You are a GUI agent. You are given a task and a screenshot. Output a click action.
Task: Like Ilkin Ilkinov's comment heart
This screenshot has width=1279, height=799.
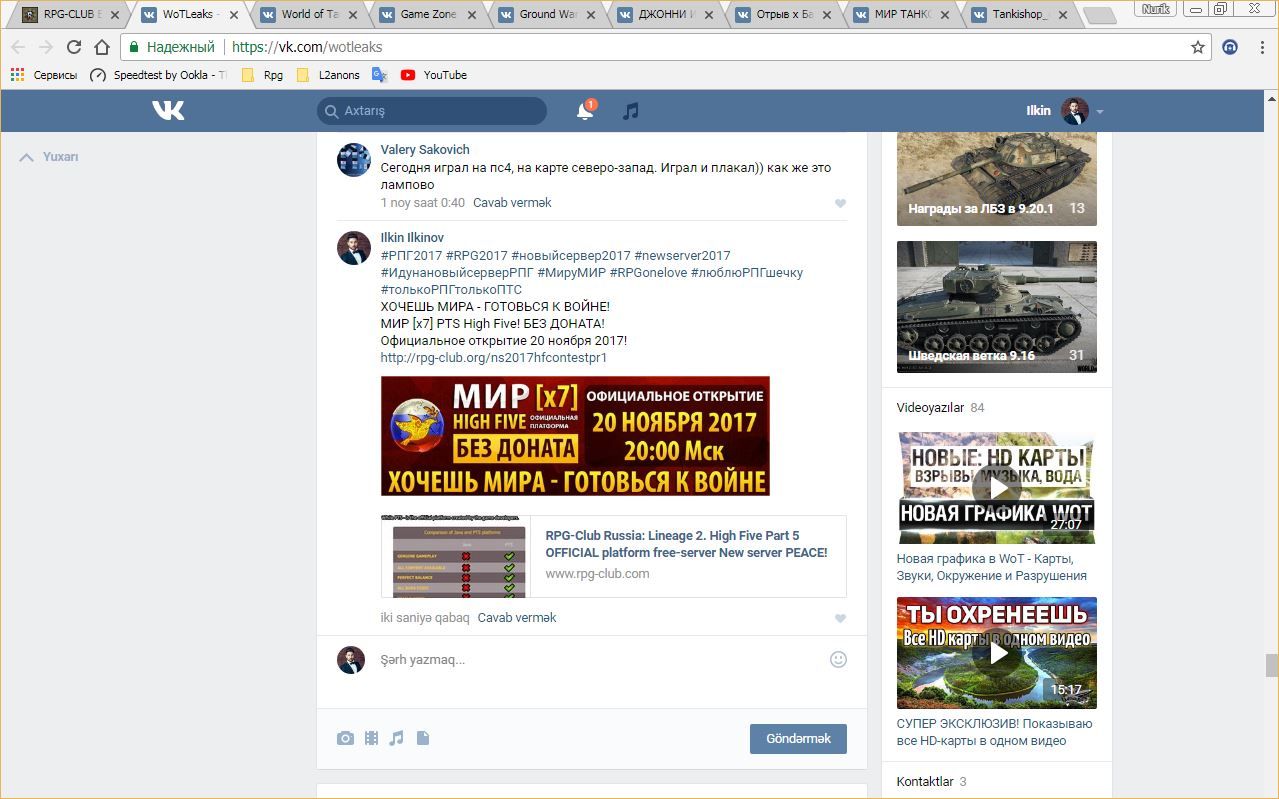pos(840,618)
